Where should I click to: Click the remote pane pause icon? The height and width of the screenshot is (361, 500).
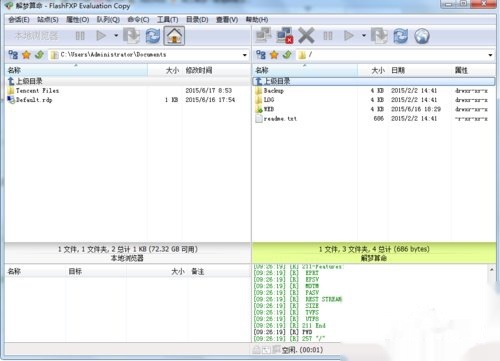click(x=328, y=36)
